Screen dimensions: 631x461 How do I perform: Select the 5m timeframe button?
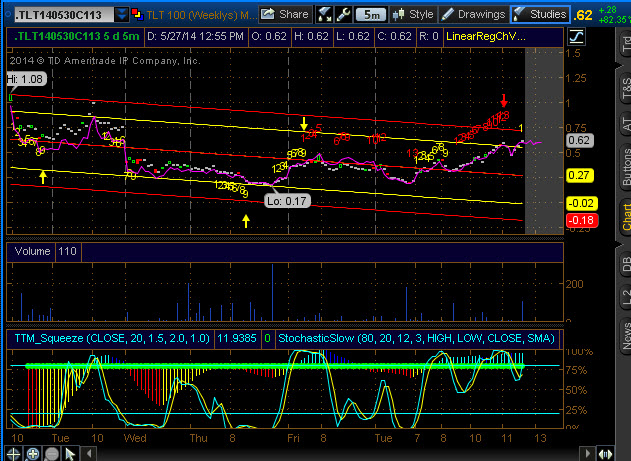coord(371,15)
